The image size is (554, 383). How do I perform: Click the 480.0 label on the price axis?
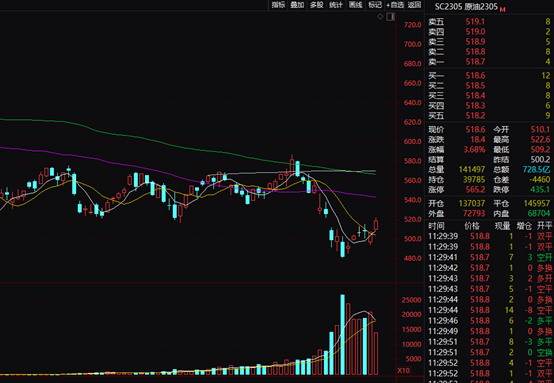pos(413,258)
